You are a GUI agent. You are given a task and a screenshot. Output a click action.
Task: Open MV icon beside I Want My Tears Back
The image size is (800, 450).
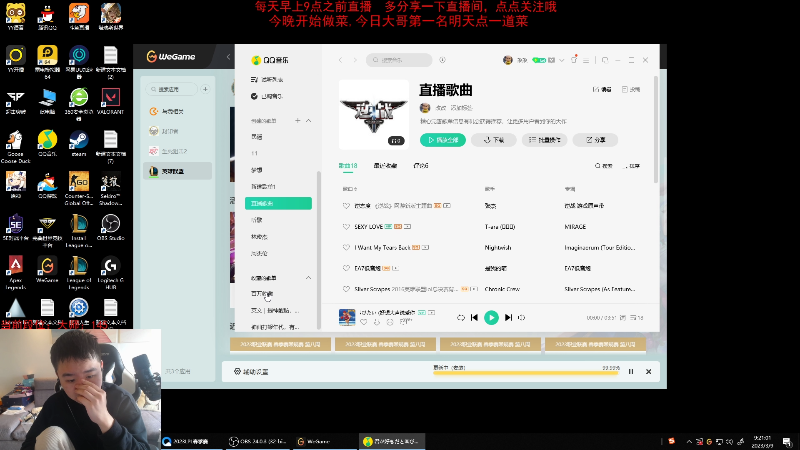pos(426,247)
